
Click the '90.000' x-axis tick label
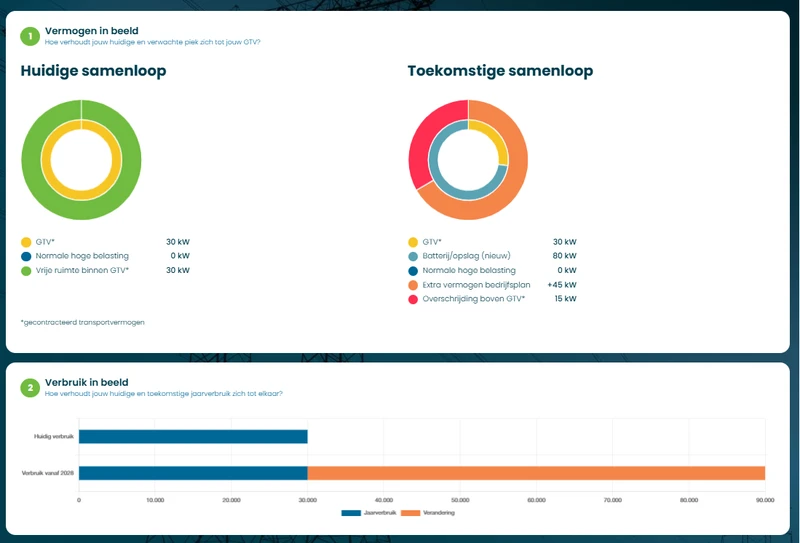[x=765, y=501]
